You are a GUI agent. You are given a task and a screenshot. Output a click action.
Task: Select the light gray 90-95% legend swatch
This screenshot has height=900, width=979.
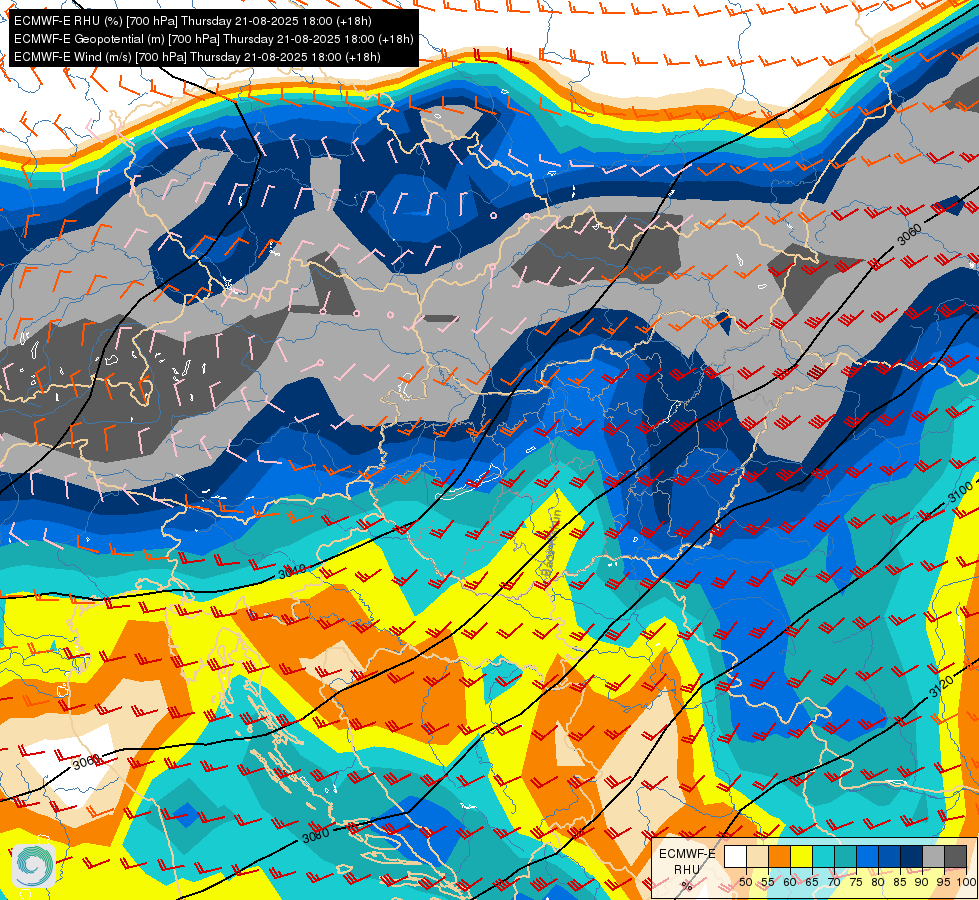pyautogui.click(x=933, y=856)
